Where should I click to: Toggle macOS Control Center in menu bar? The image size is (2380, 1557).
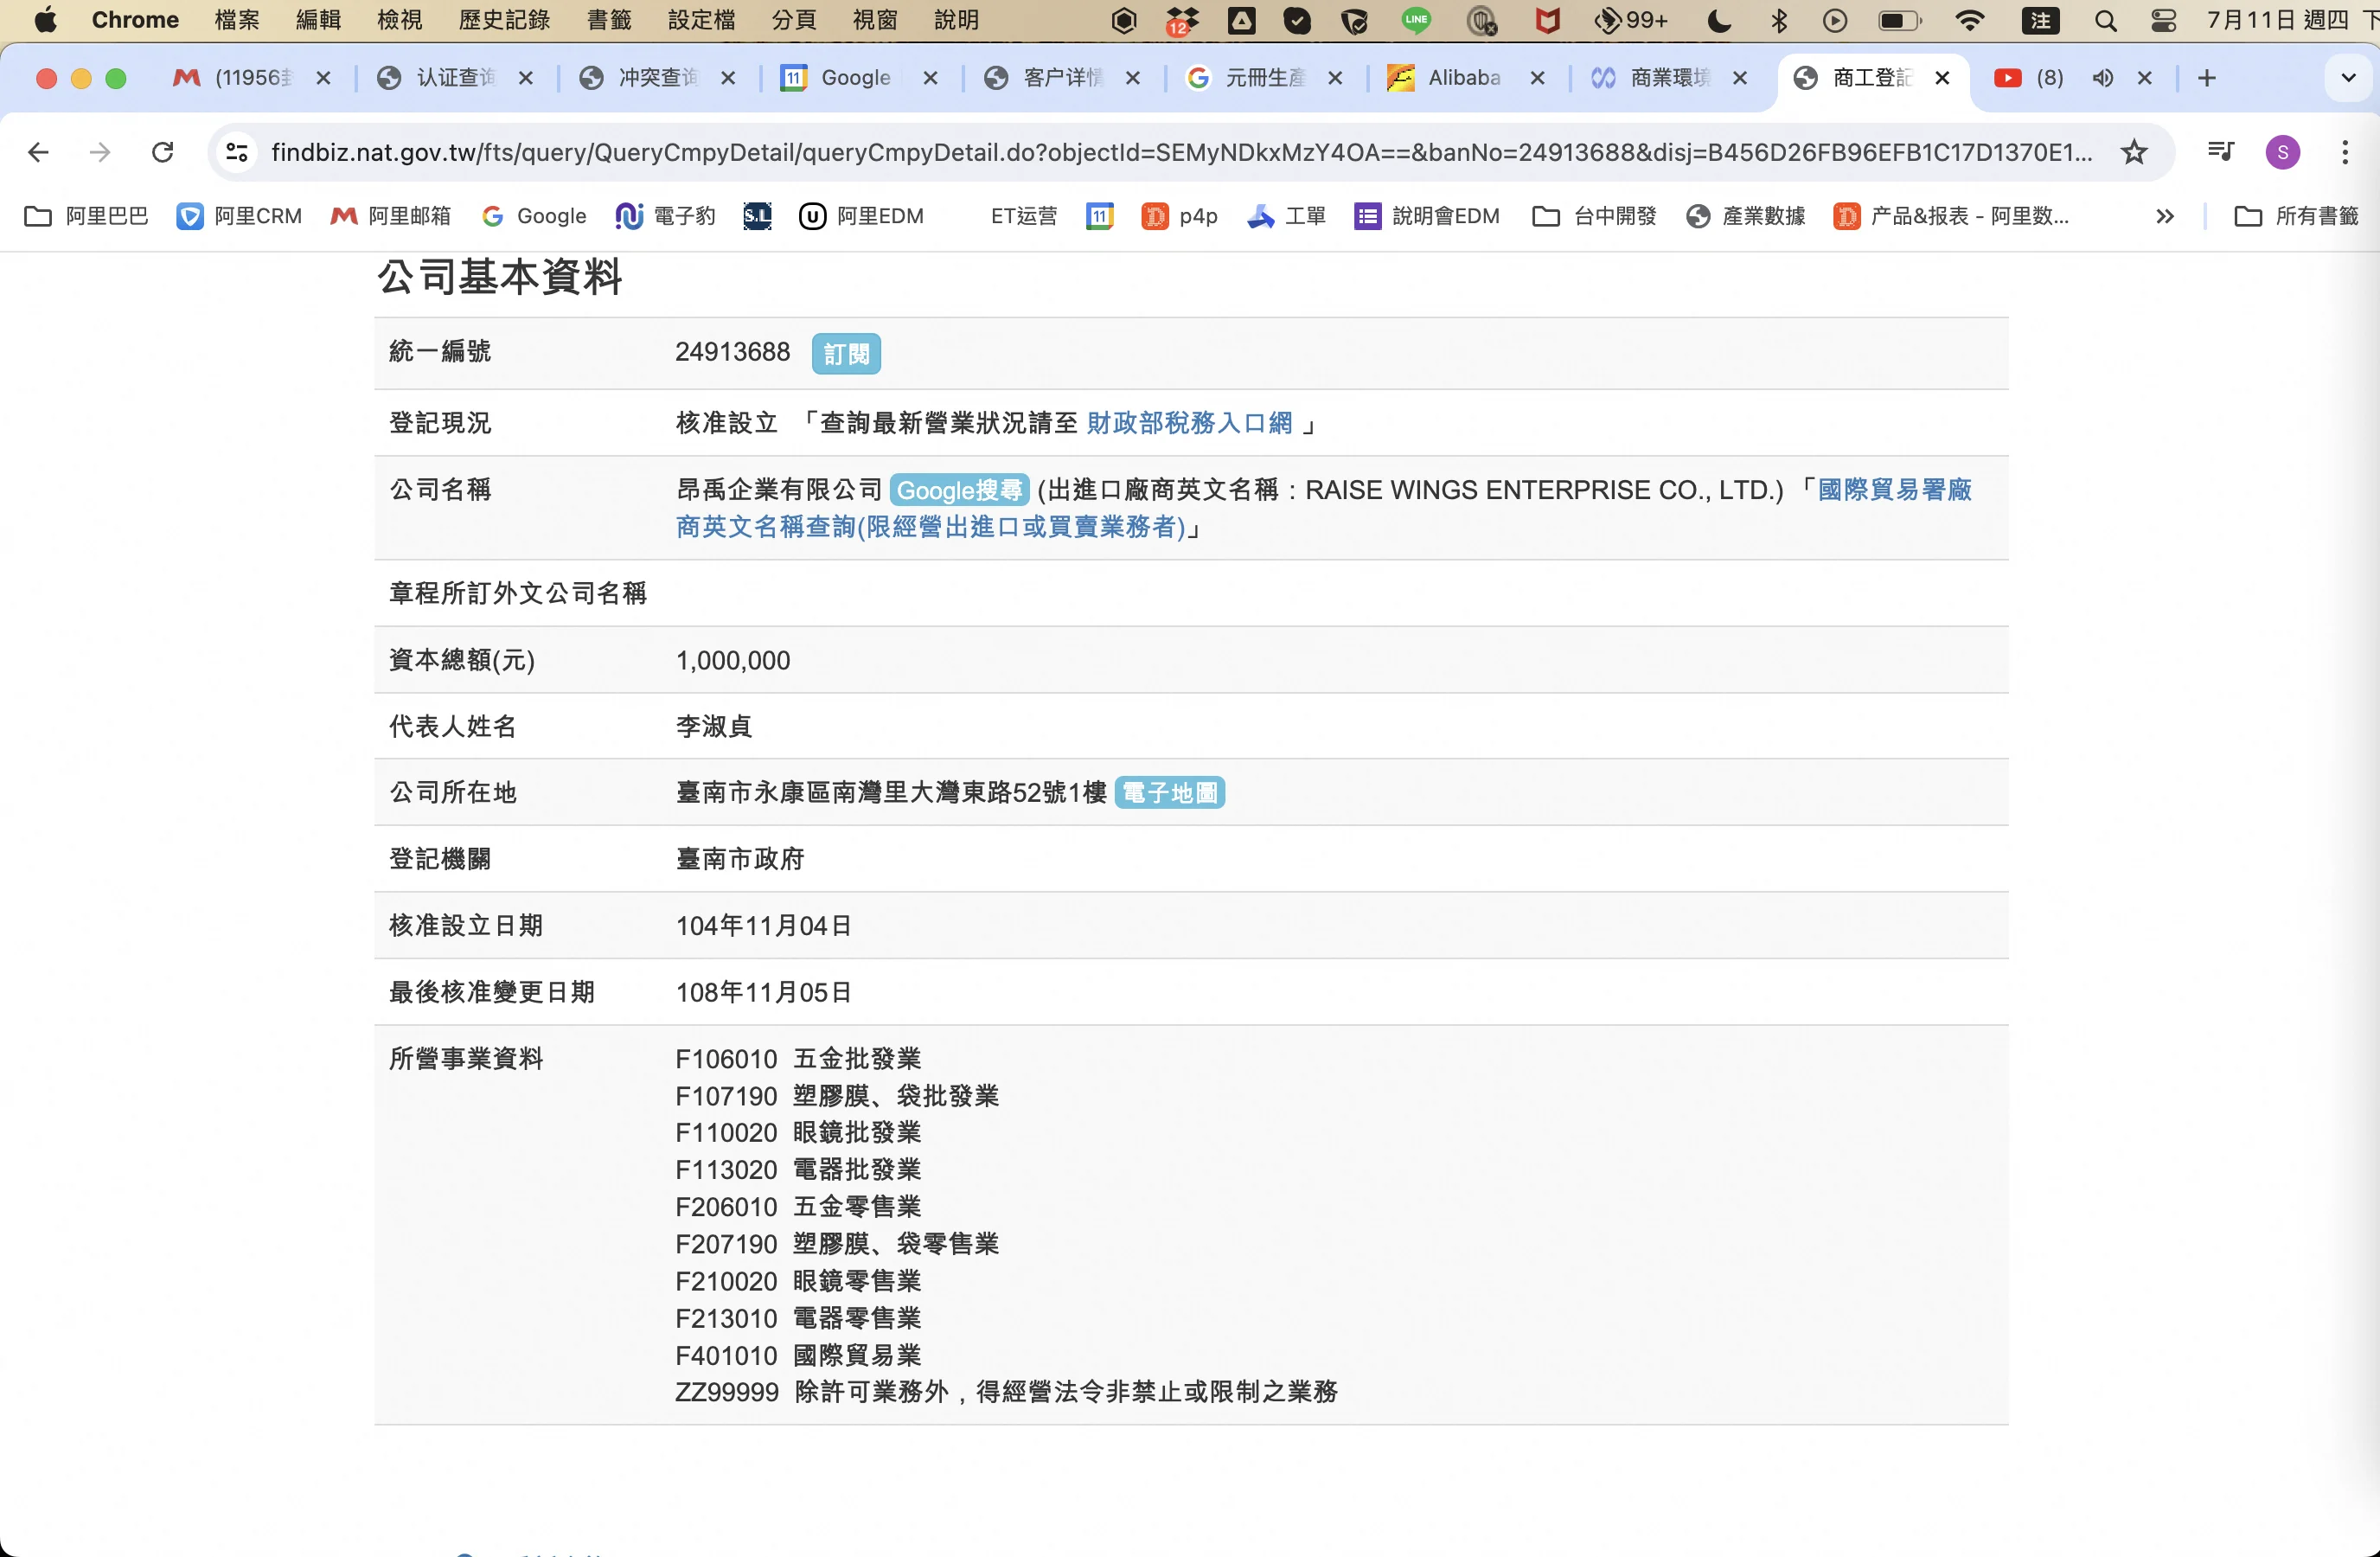(x=2163, y=20)
